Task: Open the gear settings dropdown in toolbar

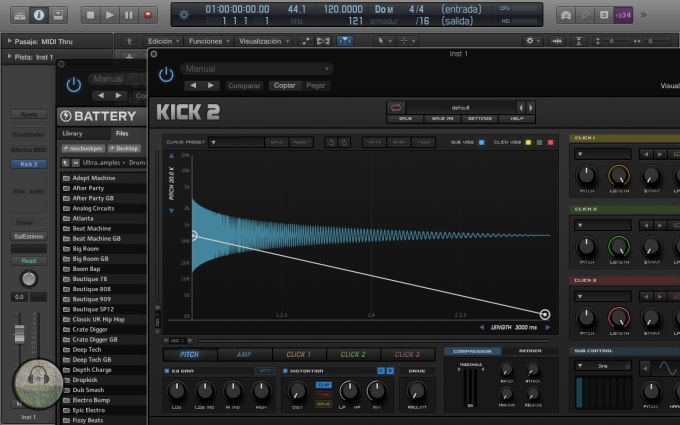Action: [533, 41]
